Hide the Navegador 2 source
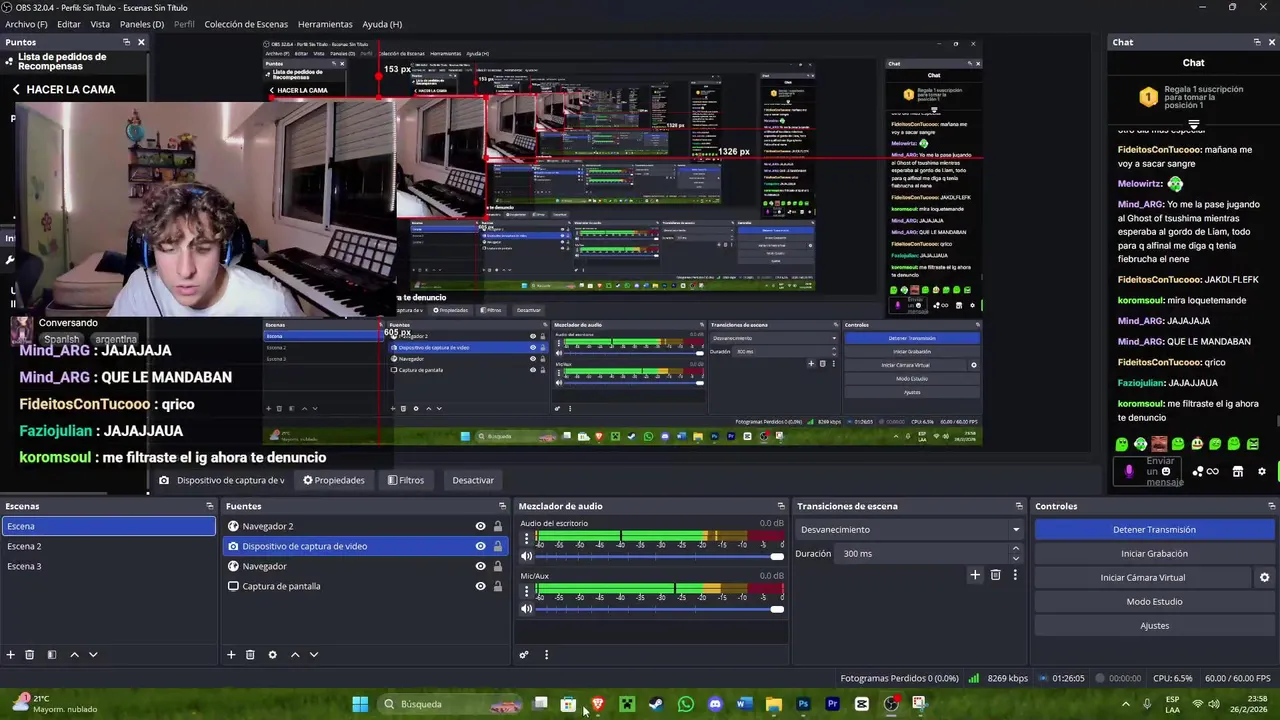This screenshot has height=720, width=1280. tap(480, 526)
